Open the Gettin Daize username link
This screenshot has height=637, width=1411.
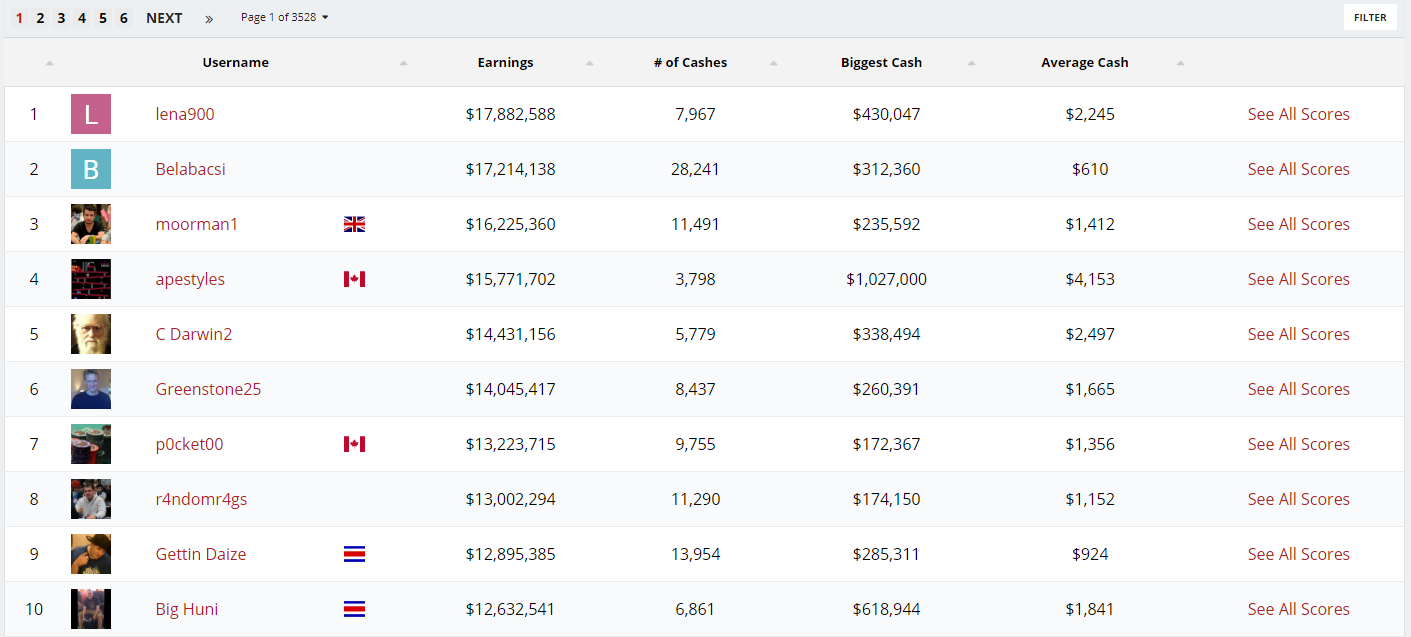[201, 554]
